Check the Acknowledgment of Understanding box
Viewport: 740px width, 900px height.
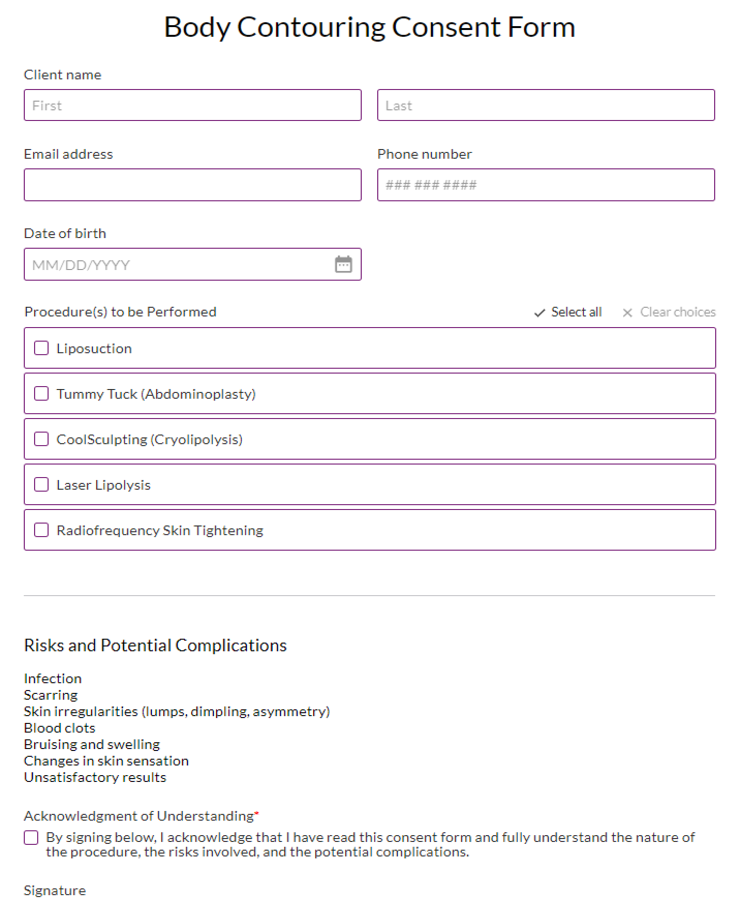[x=30, y=837]
